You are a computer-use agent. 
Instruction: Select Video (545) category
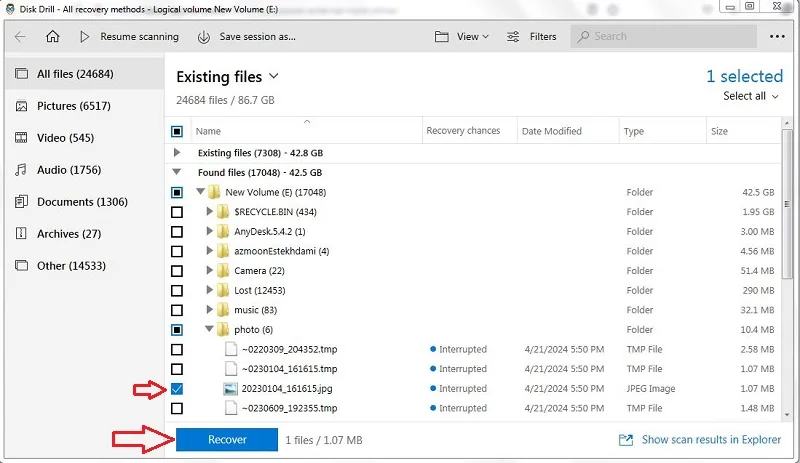click(x=84, y=138)
